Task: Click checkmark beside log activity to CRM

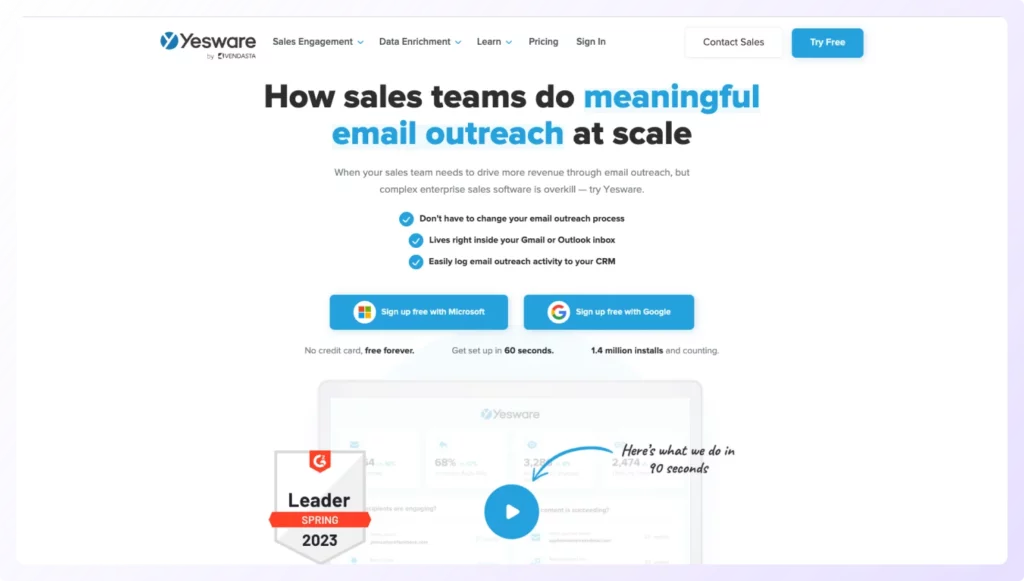Action: tap(415, 262)
